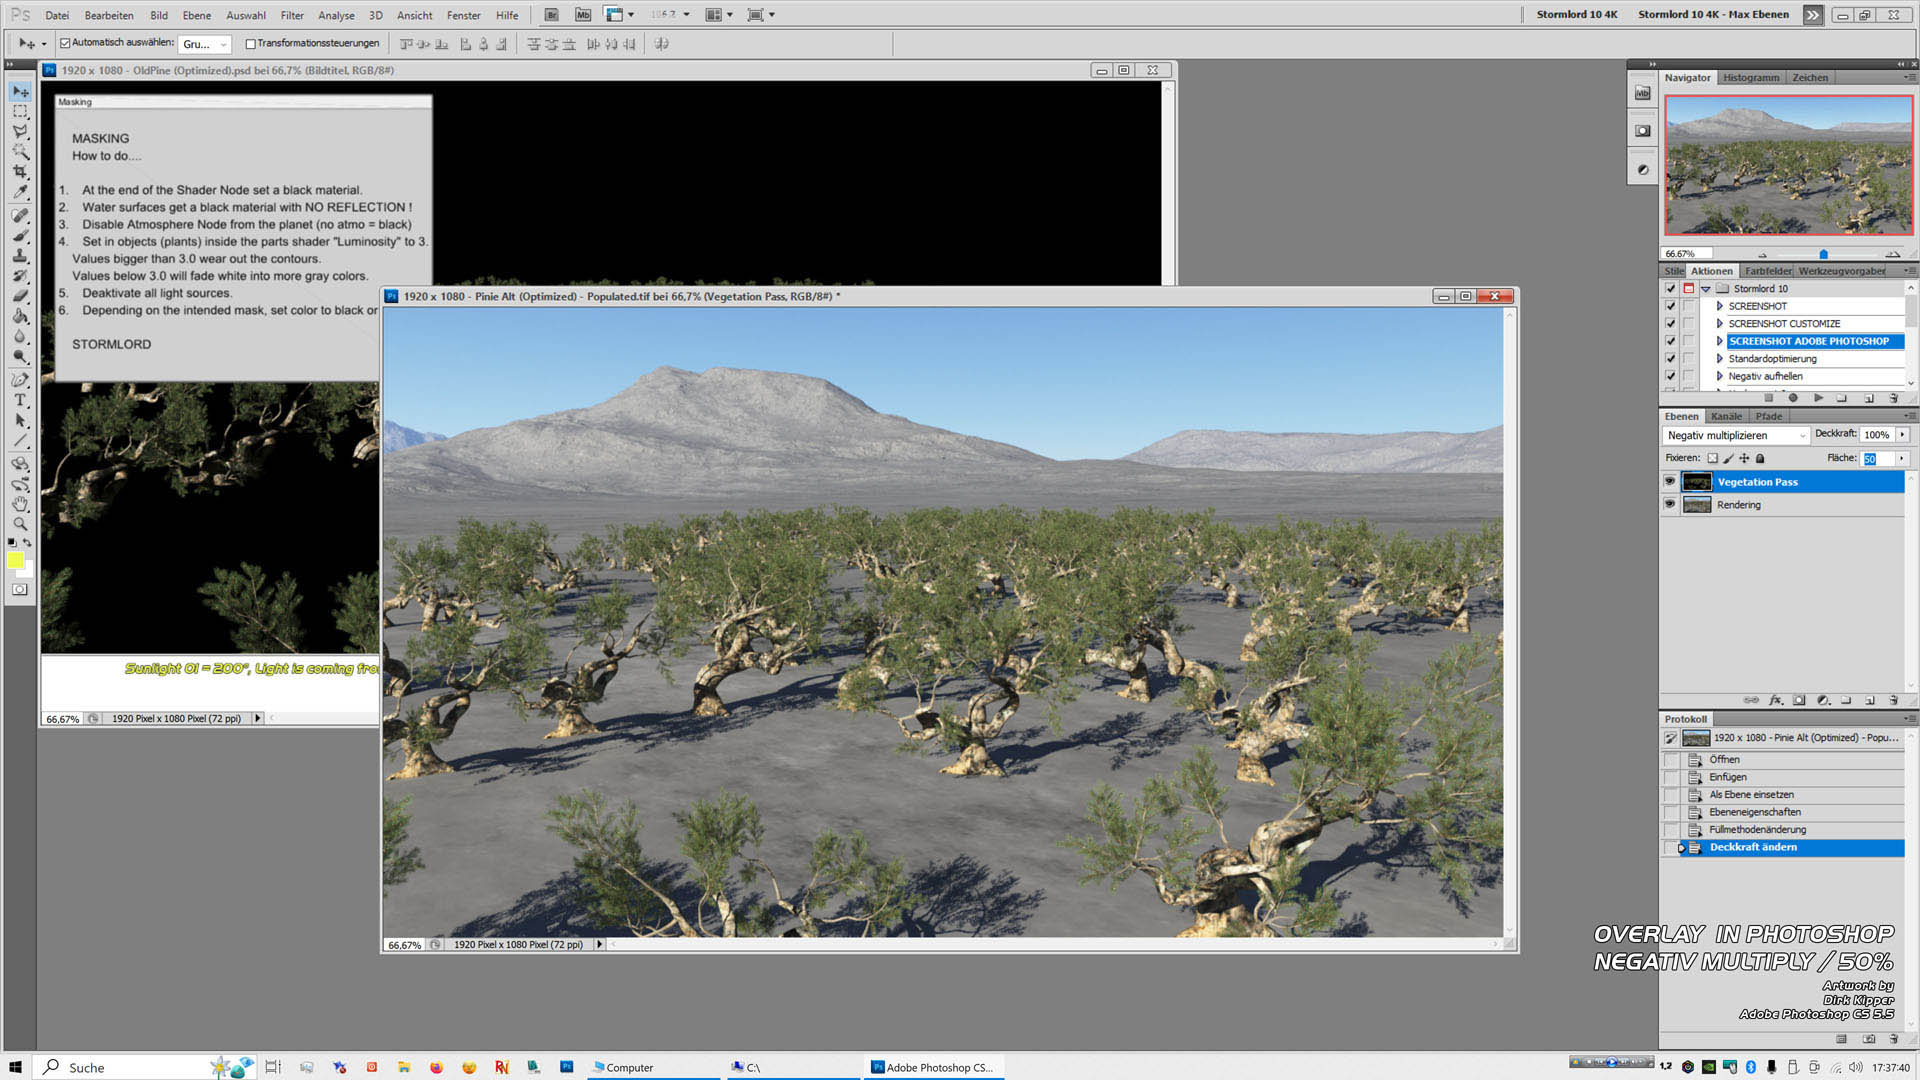Toggle dialog control for Stormlord 10 set
Screen dimensions: 1920x1080
[1689, 288]
